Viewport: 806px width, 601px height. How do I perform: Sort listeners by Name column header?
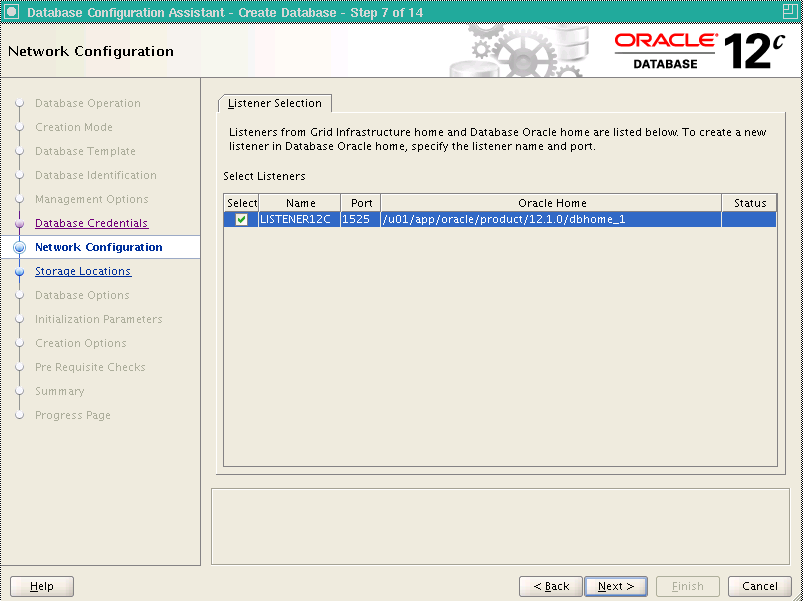click(300, 203)
